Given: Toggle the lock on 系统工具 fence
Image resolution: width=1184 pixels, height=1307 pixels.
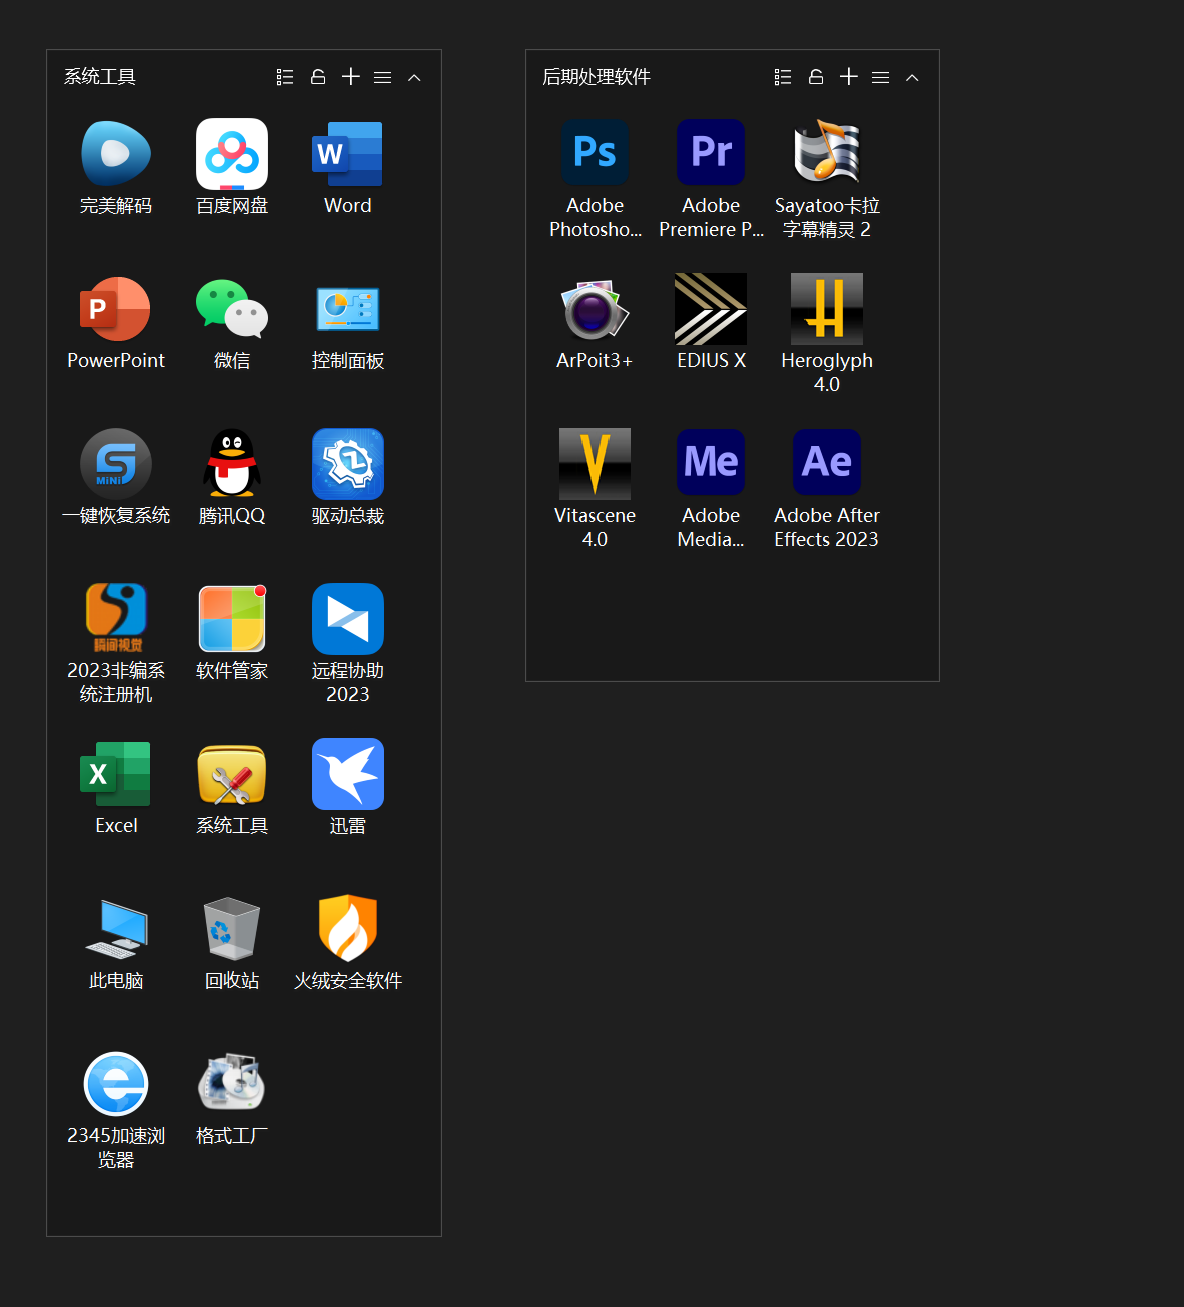Looking at the screenshot, I should click(318, 77).
